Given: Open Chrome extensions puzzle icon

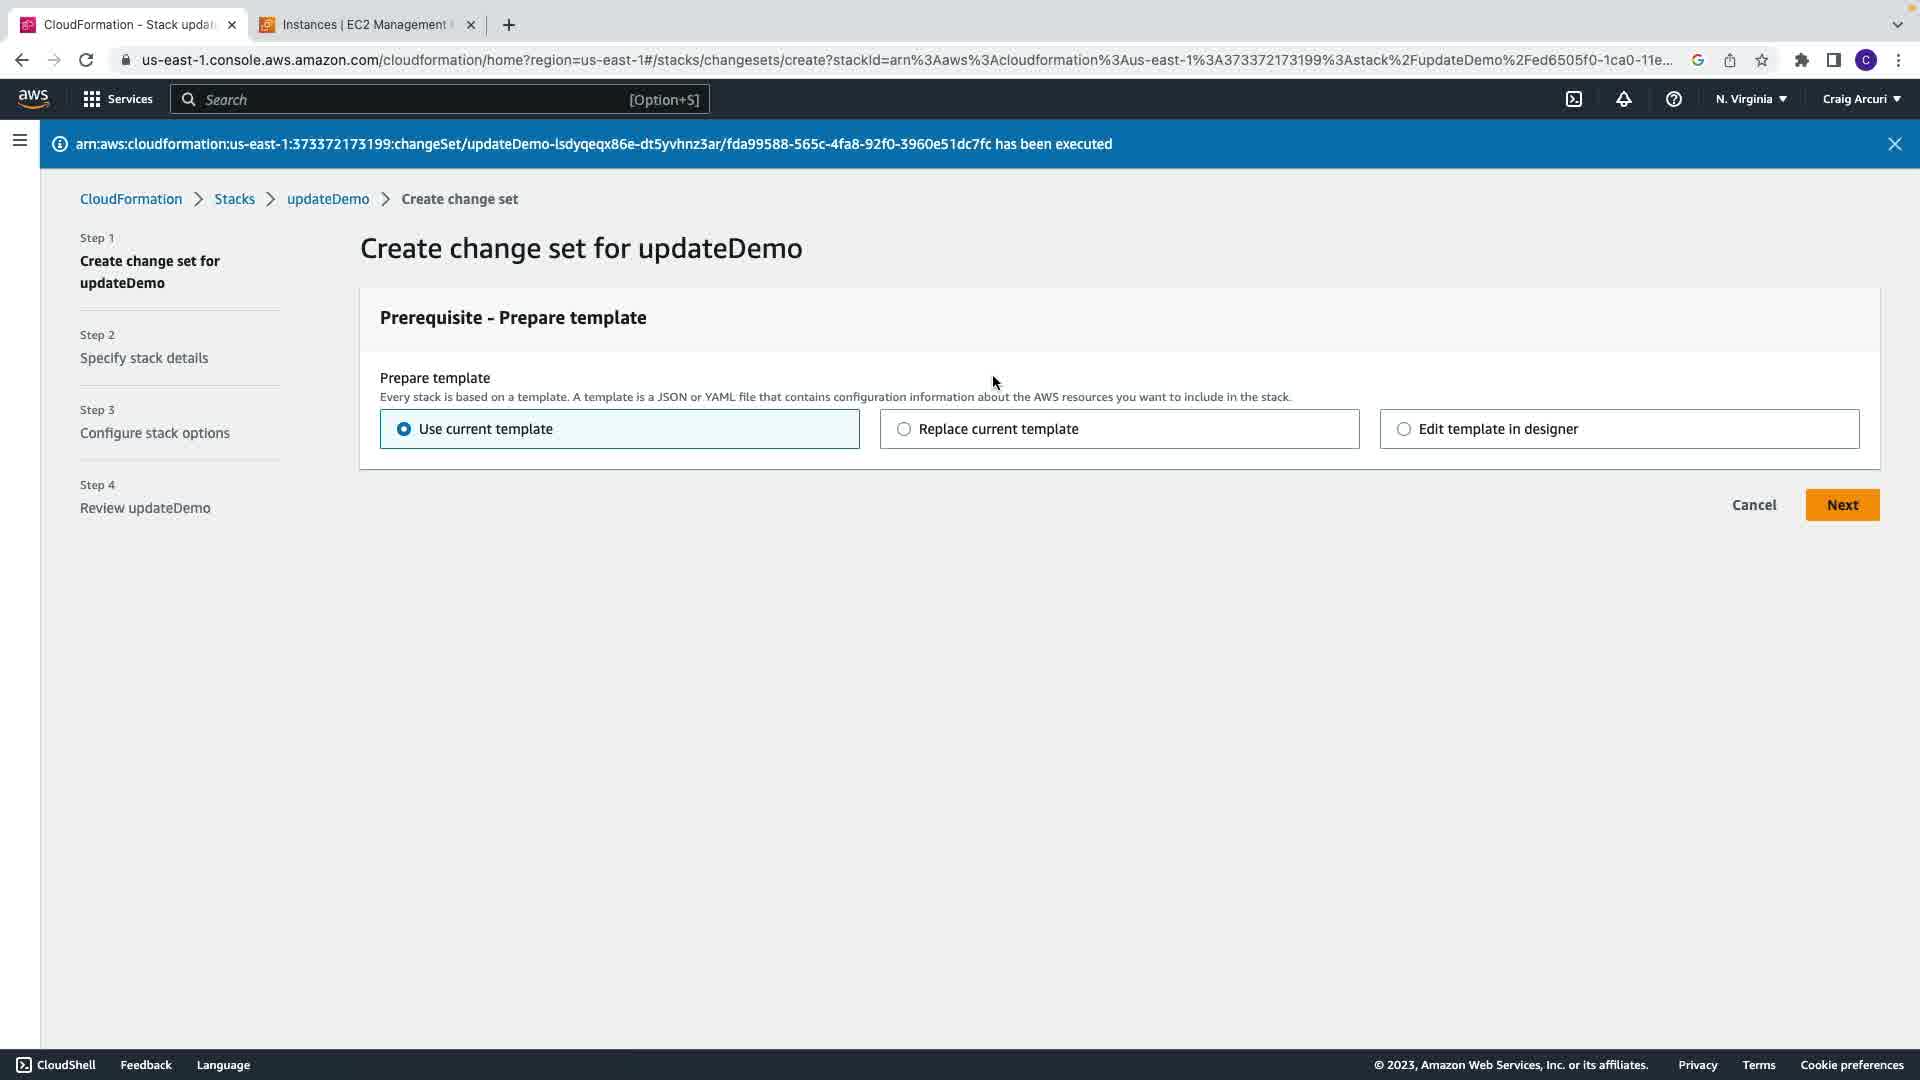Looking at the screenshot, I should pyautogui.click(x=1801, y=60).
